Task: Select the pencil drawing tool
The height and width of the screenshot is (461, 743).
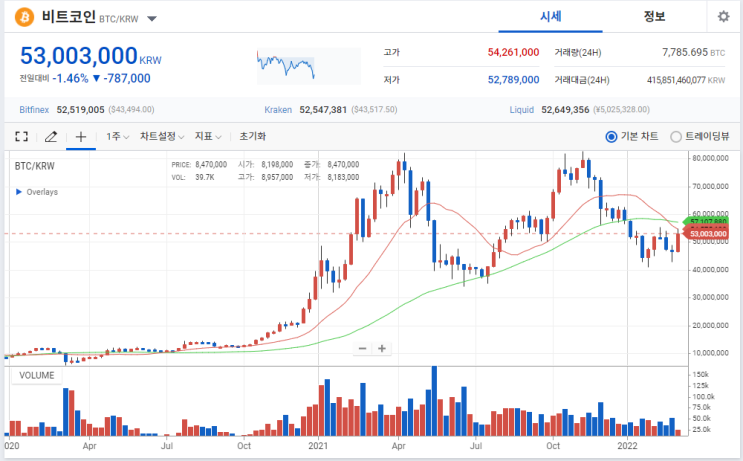Action: pyautogui.click(x=51, y=136)
